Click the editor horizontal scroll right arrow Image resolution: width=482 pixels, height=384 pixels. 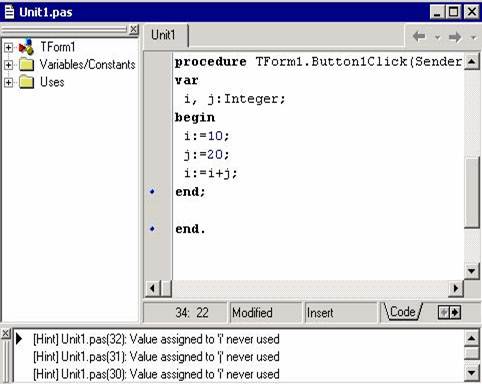click(x=456, y=288)
